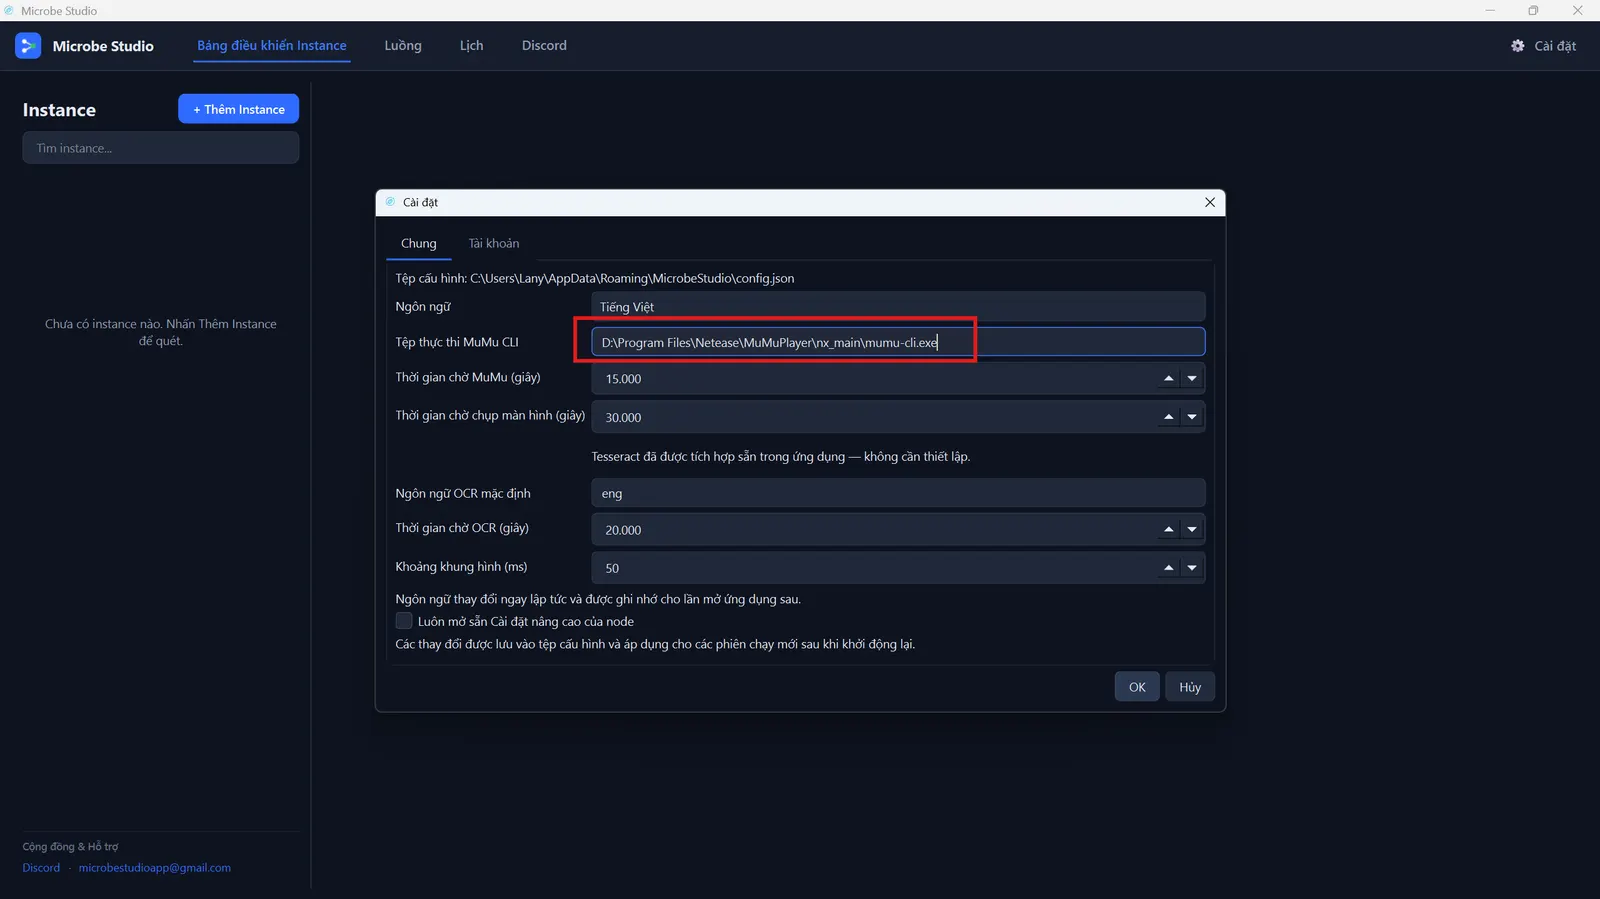
Task: Toggle Luôn mở sẵn Cài đặt nâng cao checkbox
Action: click(404, 621)
